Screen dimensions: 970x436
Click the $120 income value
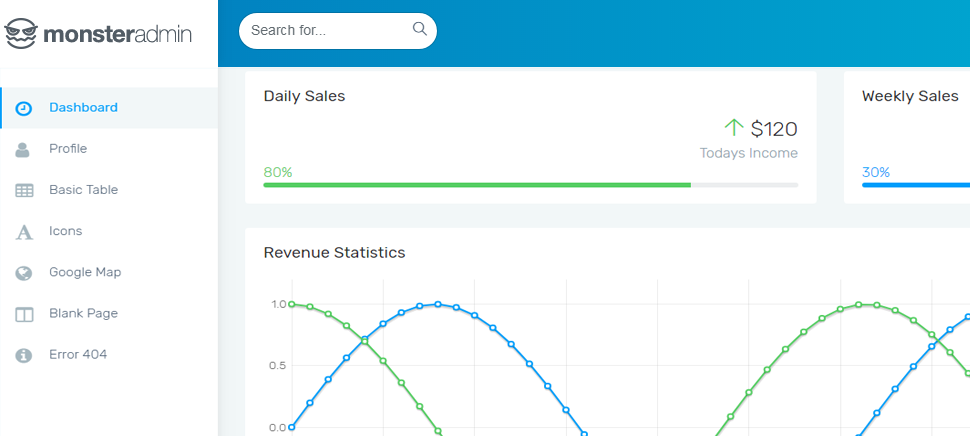[x=774, y=129]
